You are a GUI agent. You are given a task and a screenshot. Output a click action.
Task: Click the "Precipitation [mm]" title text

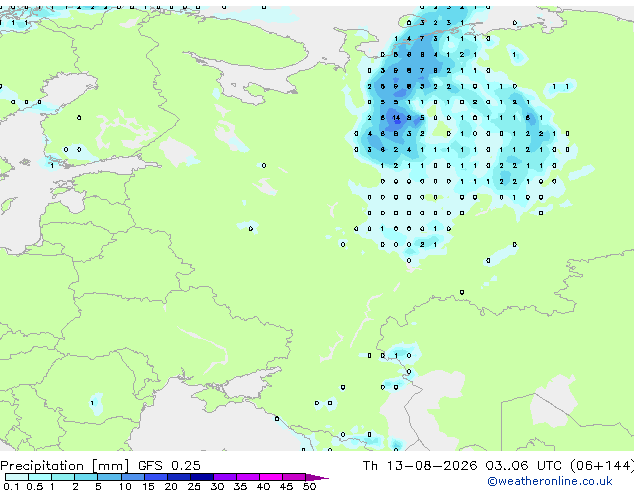point(65,466)
